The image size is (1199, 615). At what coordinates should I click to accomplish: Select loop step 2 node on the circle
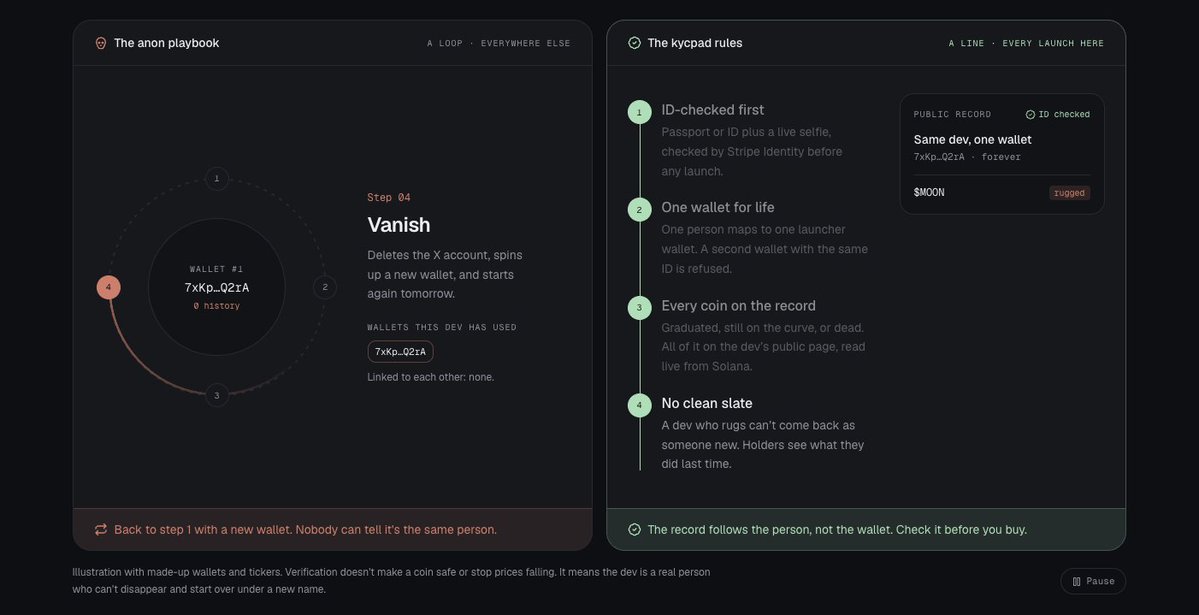[325, 288]
